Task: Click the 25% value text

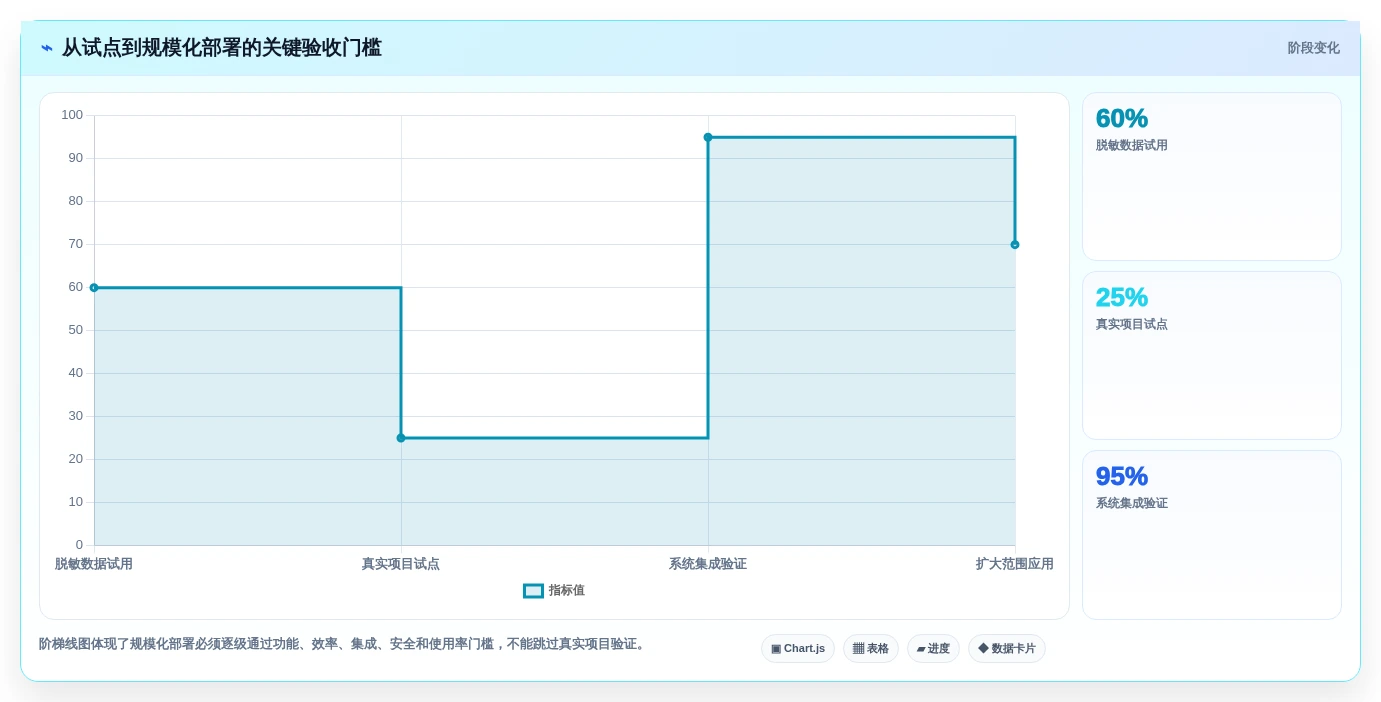Action: pos(1122,298)
